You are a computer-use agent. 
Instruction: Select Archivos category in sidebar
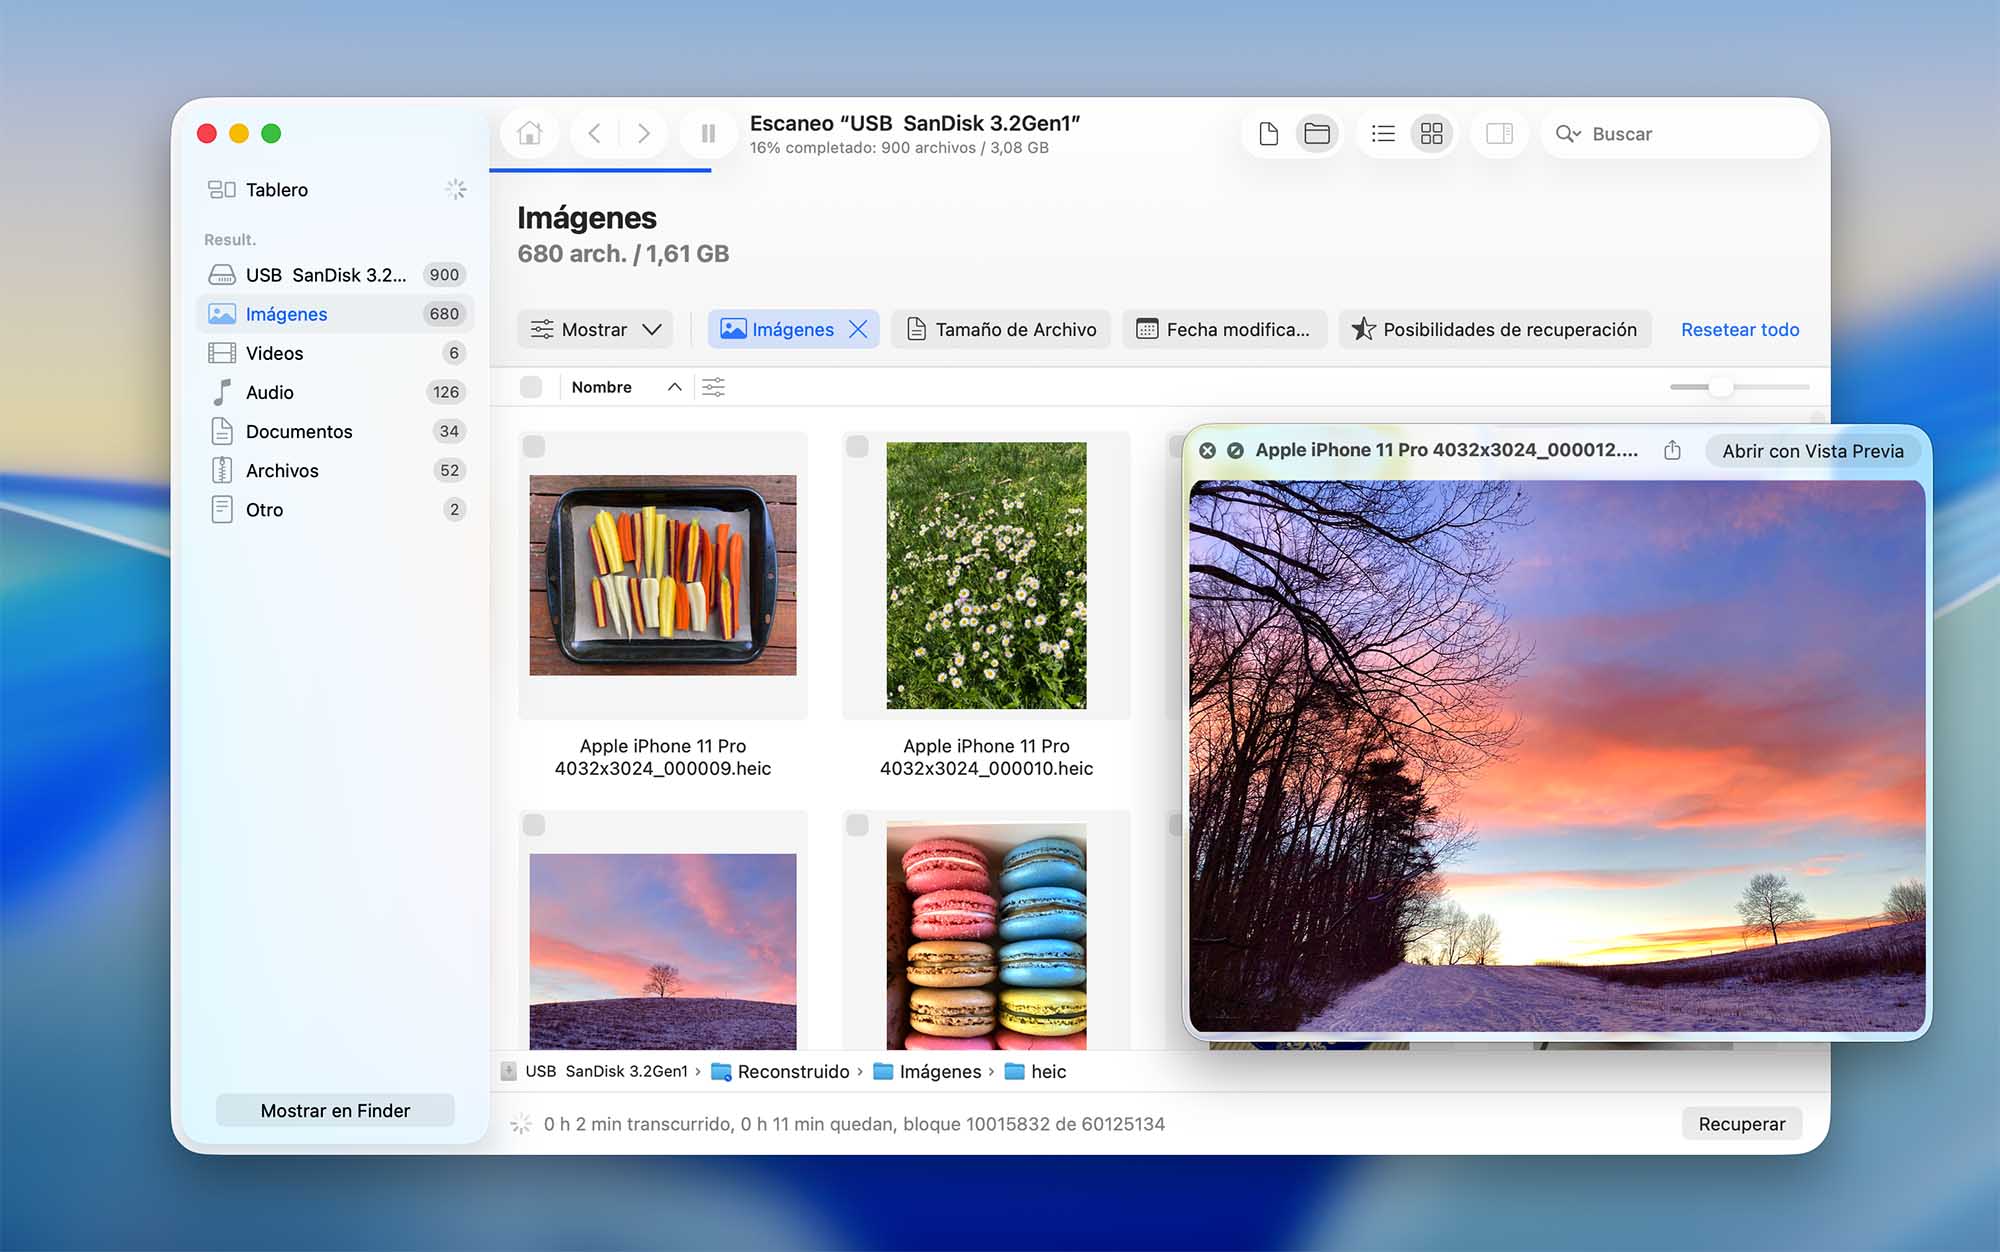click(x=335, y=469)
